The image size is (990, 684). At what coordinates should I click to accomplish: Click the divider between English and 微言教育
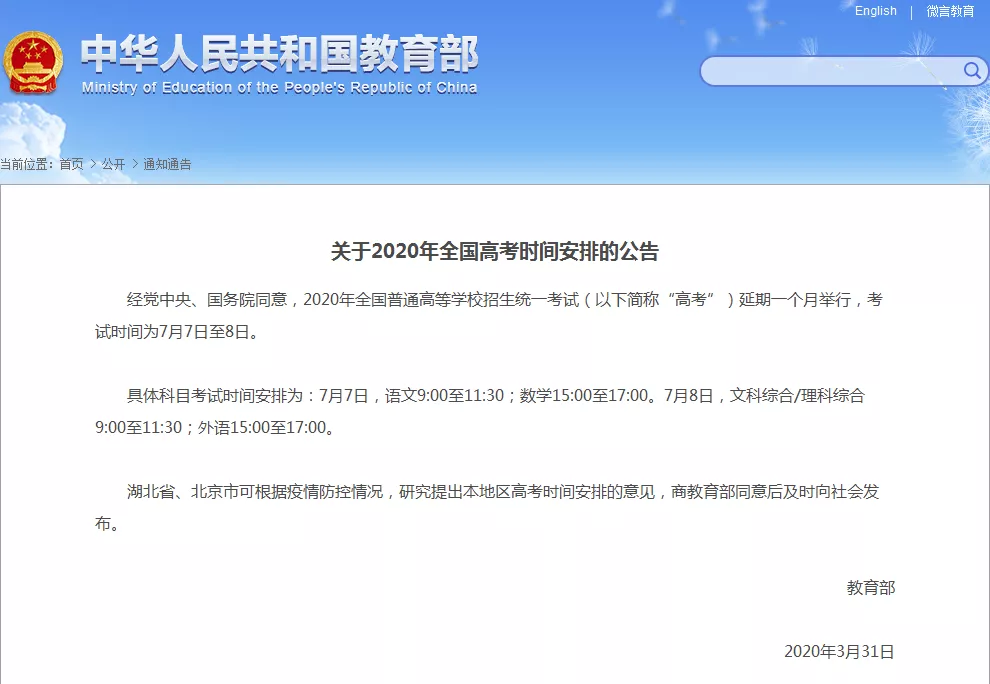(x=910, y=11)
